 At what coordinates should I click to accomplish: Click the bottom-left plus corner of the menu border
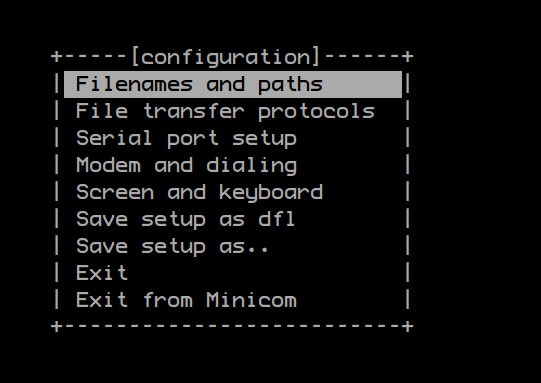(x=57, y=326)
